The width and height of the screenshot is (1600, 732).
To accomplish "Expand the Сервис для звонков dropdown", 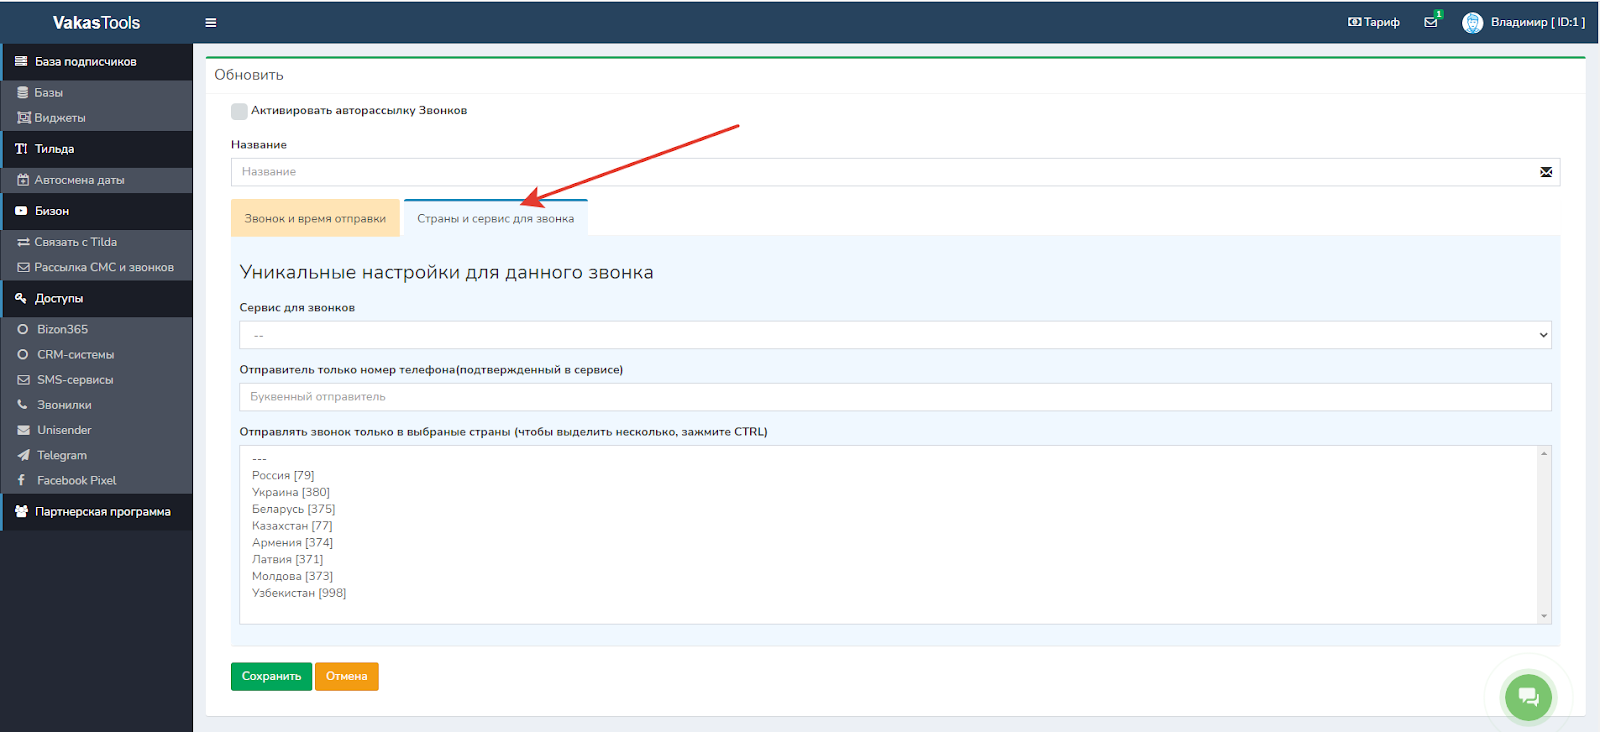I will point(894,335).
